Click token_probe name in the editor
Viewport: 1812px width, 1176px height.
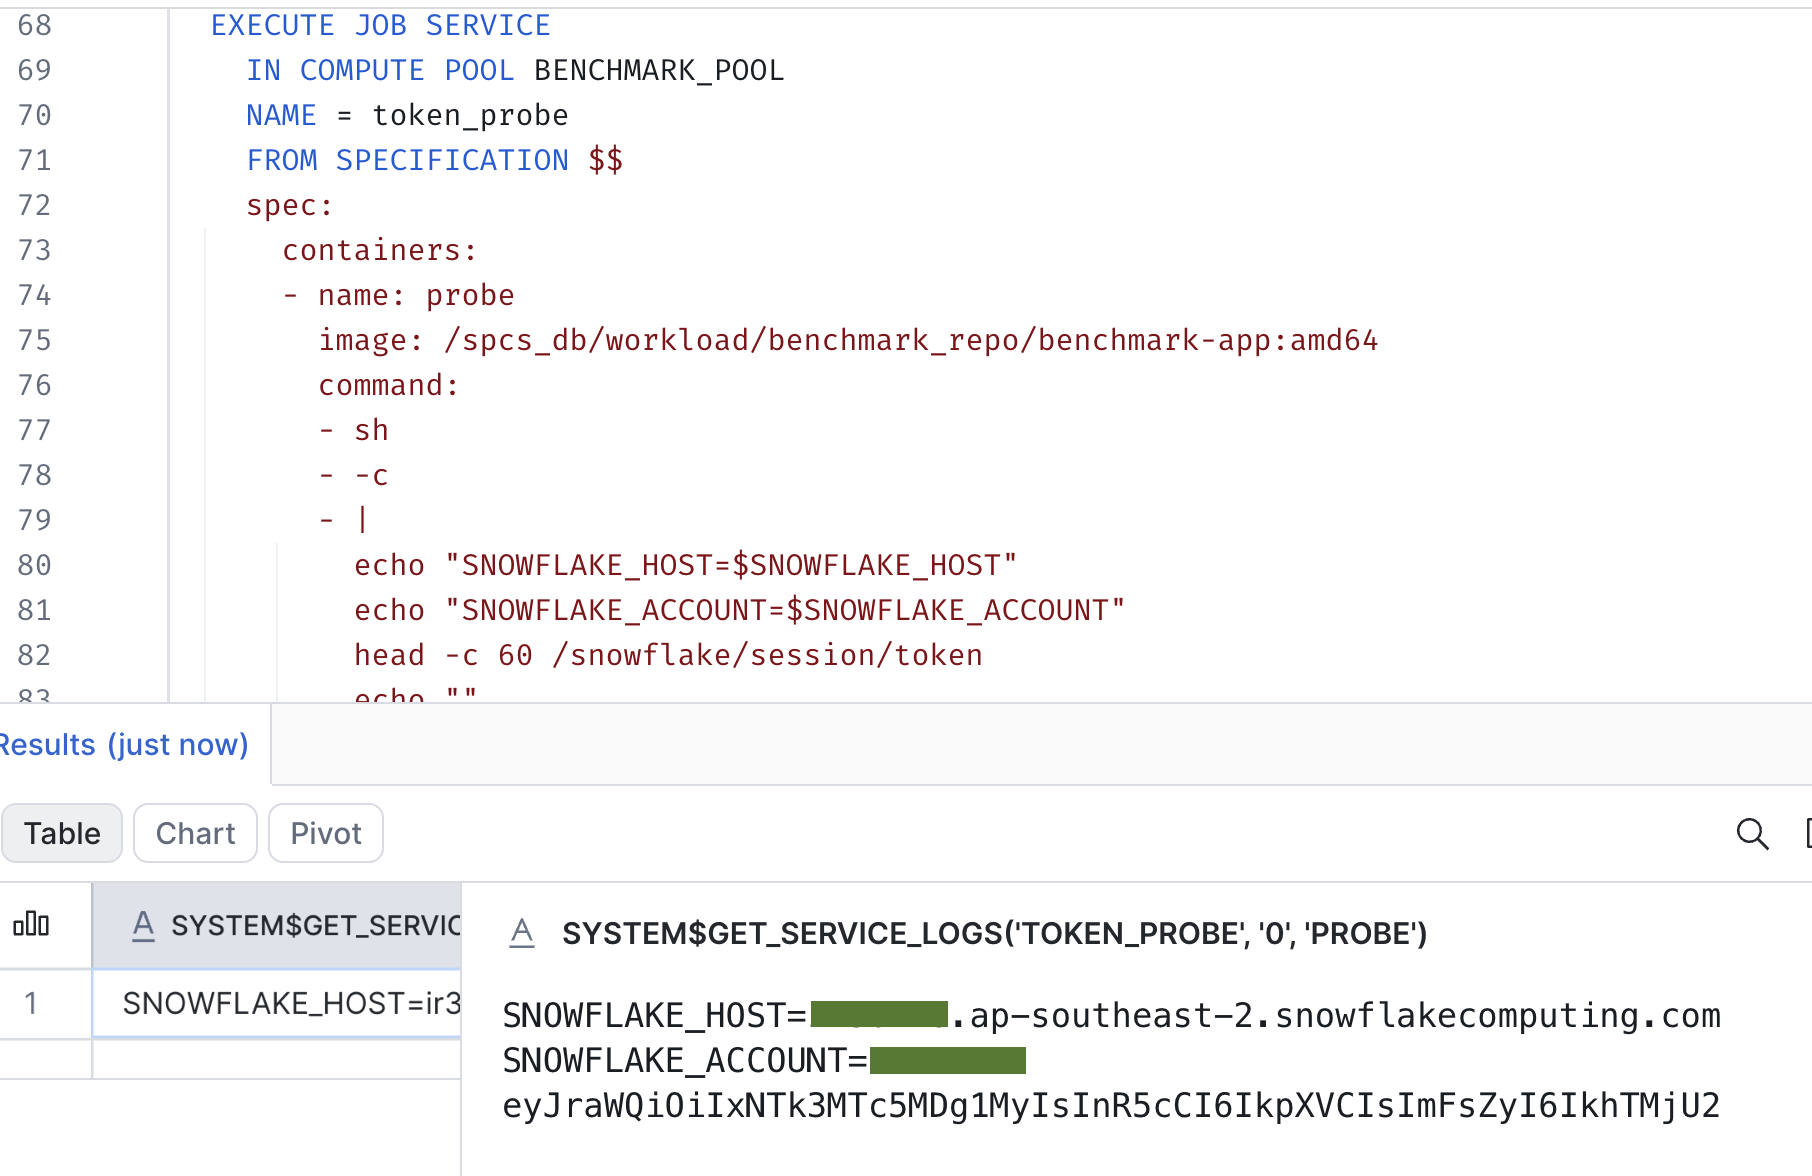(470, 115)
